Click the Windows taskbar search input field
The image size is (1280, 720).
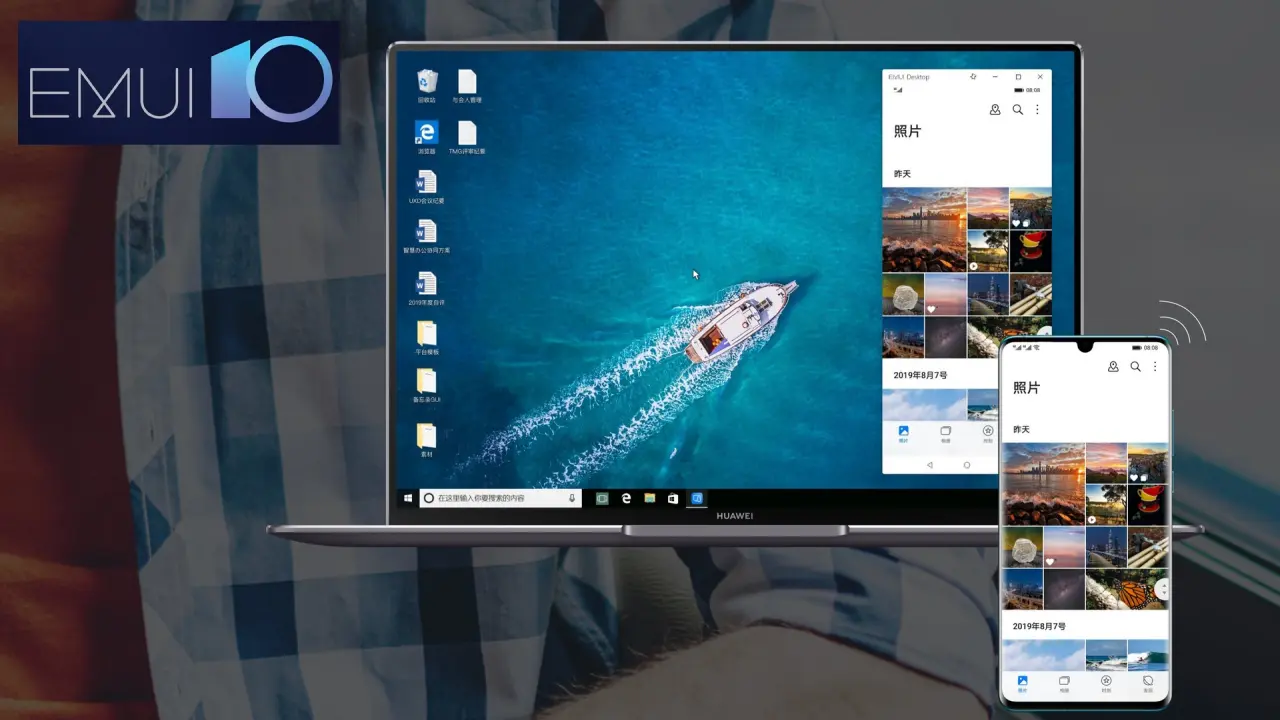click(x=495, y=498)
